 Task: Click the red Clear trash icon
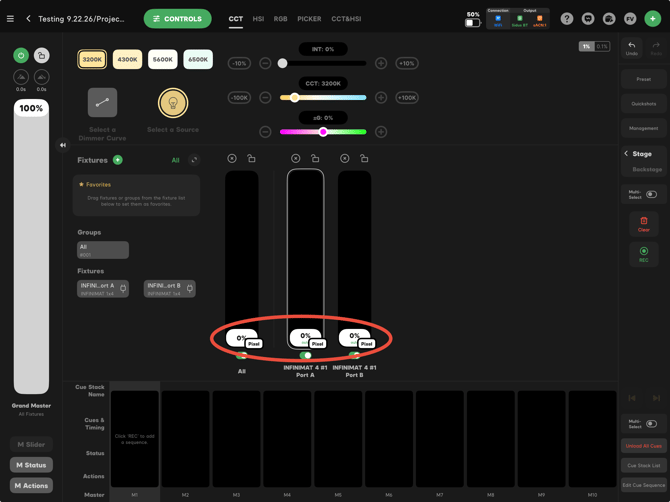(x=644, y=224)
